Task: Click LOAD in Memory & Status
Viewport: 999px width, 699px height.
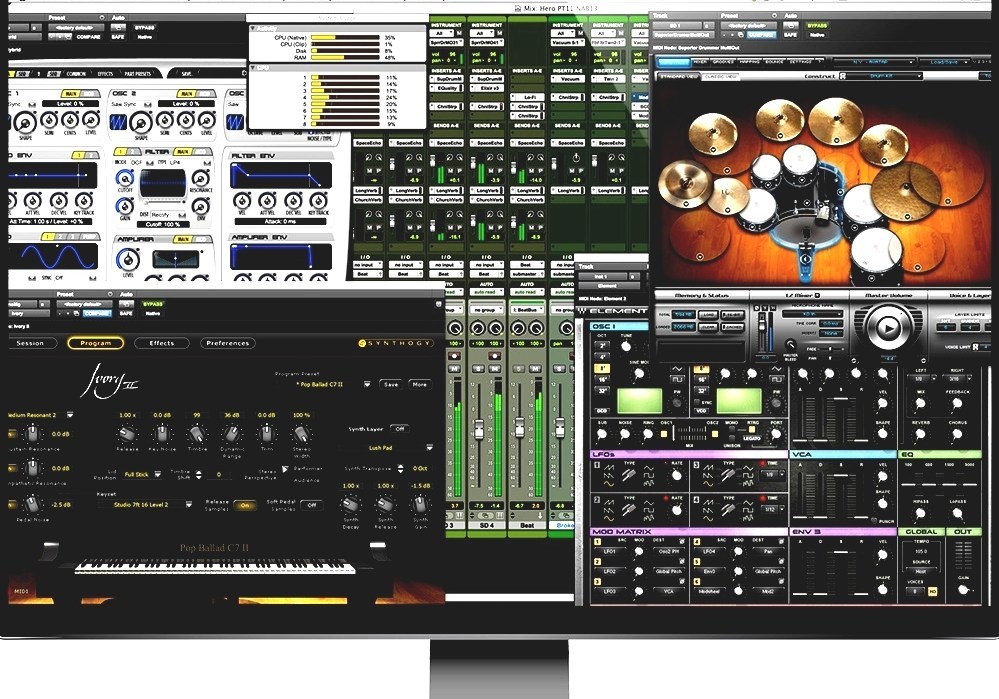Action: click(708, 315)
